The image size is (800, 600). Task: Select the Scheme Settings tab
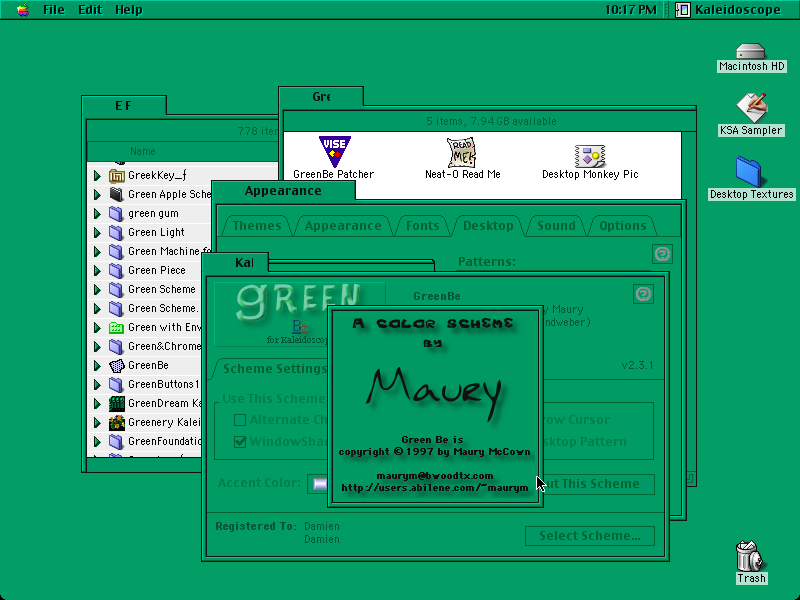click(x=274, y=368)
